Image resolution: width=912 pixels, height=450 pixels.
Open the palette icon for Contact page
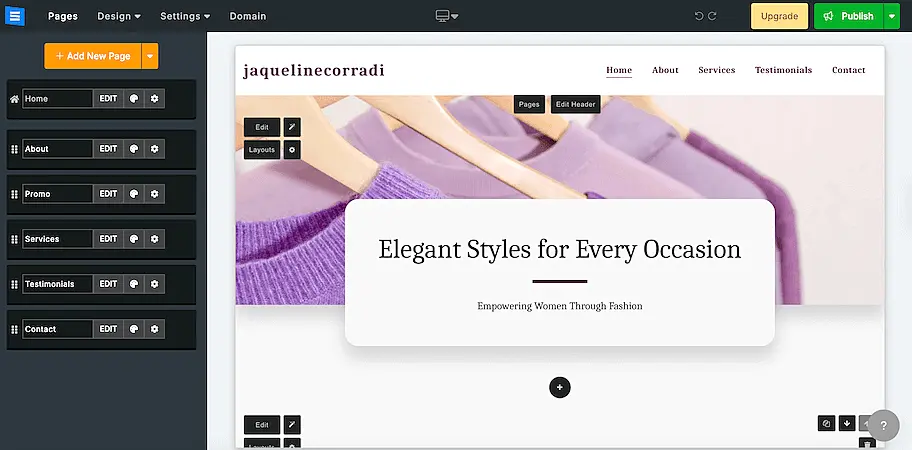pos(134,329)
